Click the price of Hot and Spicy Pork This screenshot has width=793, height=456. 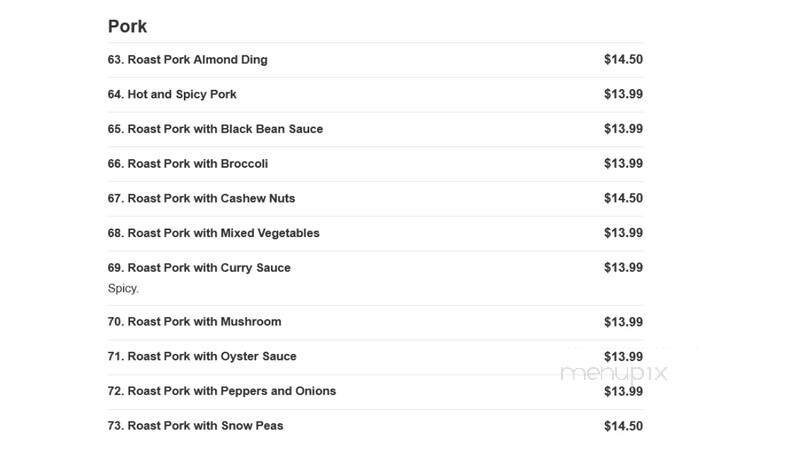pyautogui.click(x=623, y=94)
